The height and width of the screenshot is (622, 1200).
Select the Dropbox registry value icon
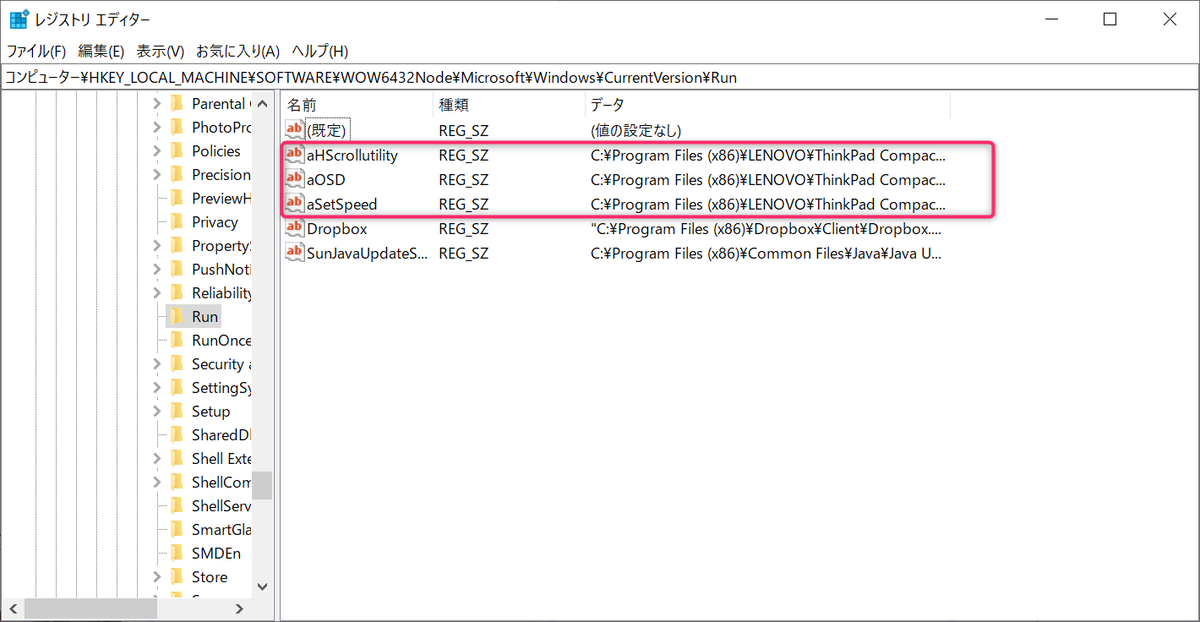click(295, 229)
